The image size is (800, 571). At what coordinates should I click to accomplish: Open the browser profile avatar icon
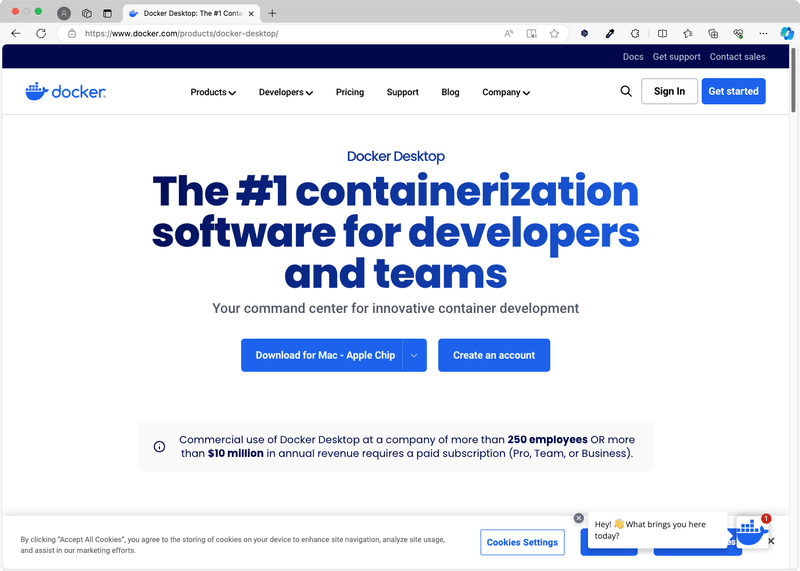point(64,13)
